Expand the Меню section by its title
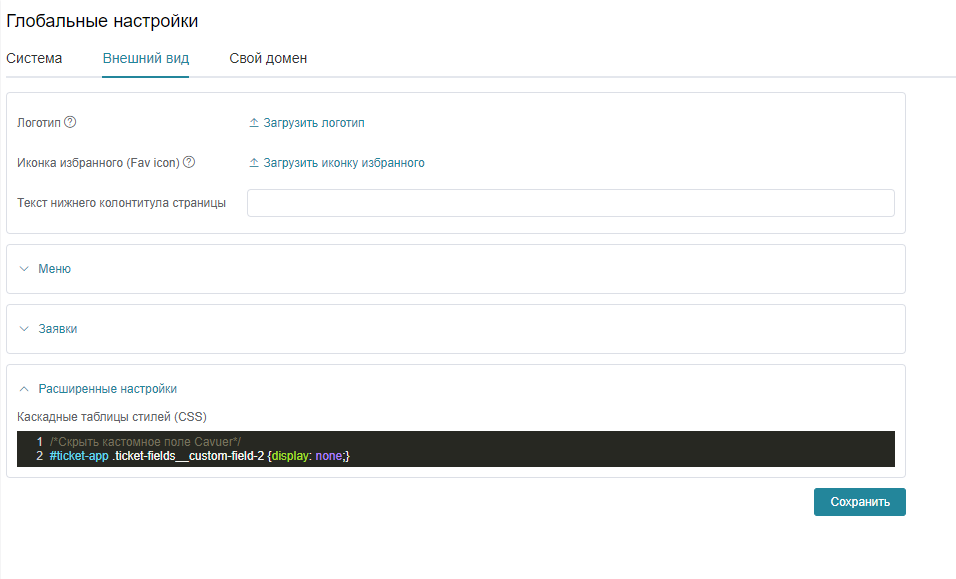The image size is (956, 579). tap(54, 269)
